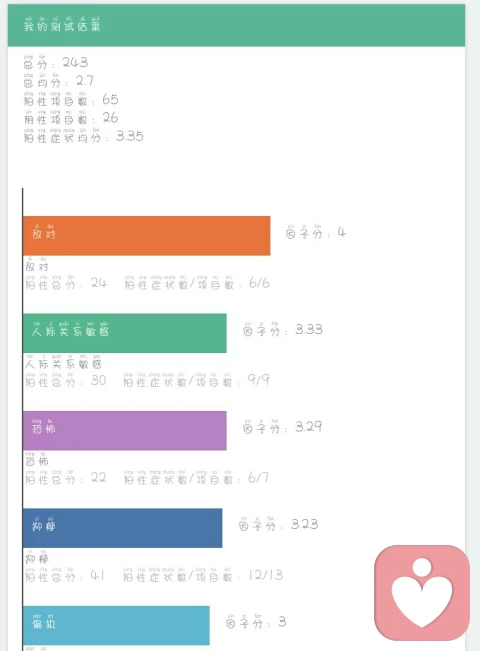Click the 阴性项目数 26 line
This screenshot has height=651, width=480.
71,117
